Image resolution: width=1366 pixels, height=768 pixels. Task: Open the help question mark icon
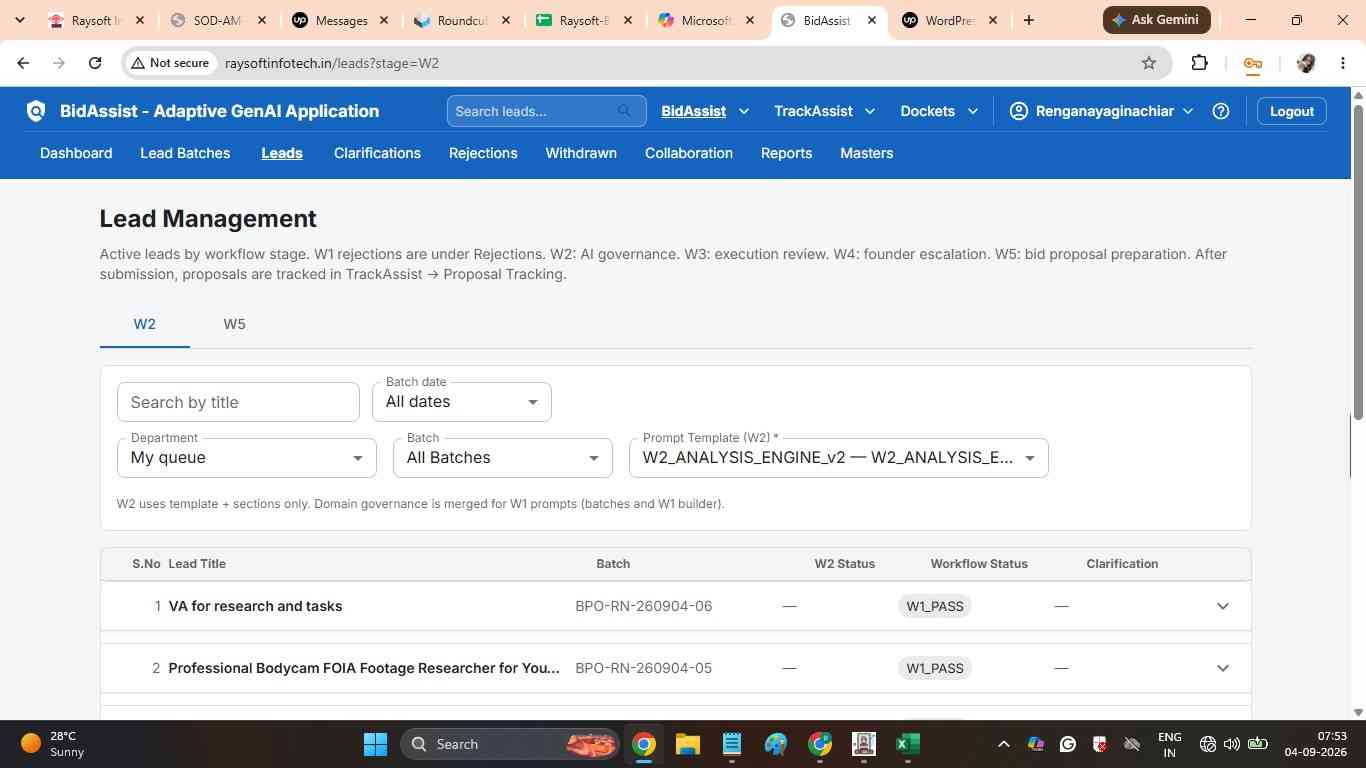pyautogui.click(x=1220, y=111)
